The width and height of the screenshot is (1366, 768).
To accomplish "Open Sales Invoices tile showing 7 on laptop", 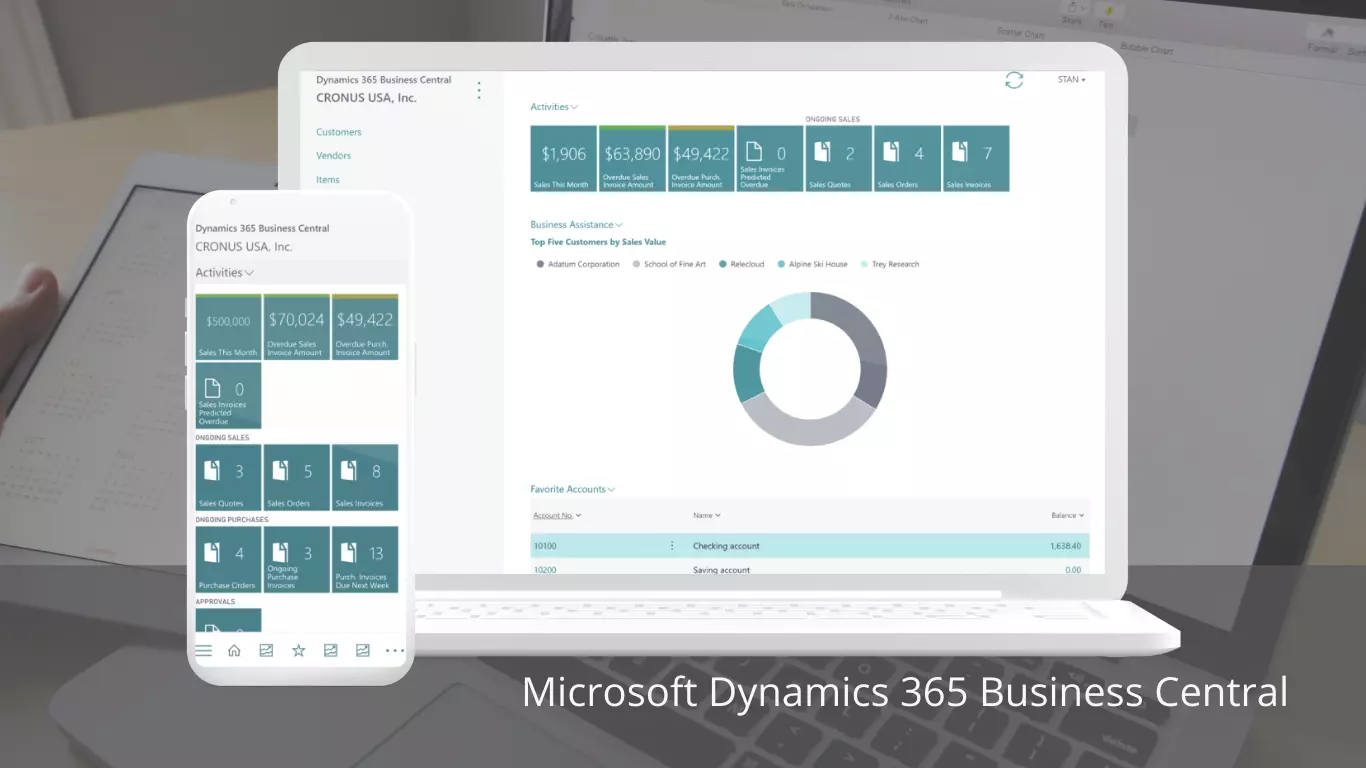I will tap(976, 158).
